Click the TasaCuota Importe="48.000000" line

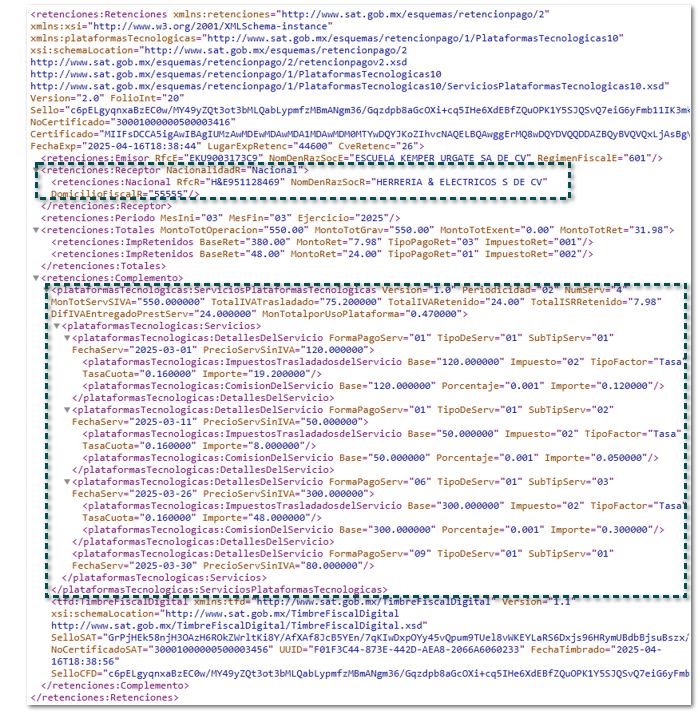coord(202,518)
